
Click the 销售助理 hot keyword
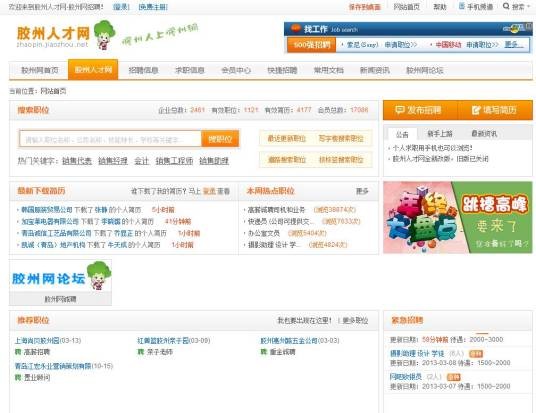[x=214, y=161]
